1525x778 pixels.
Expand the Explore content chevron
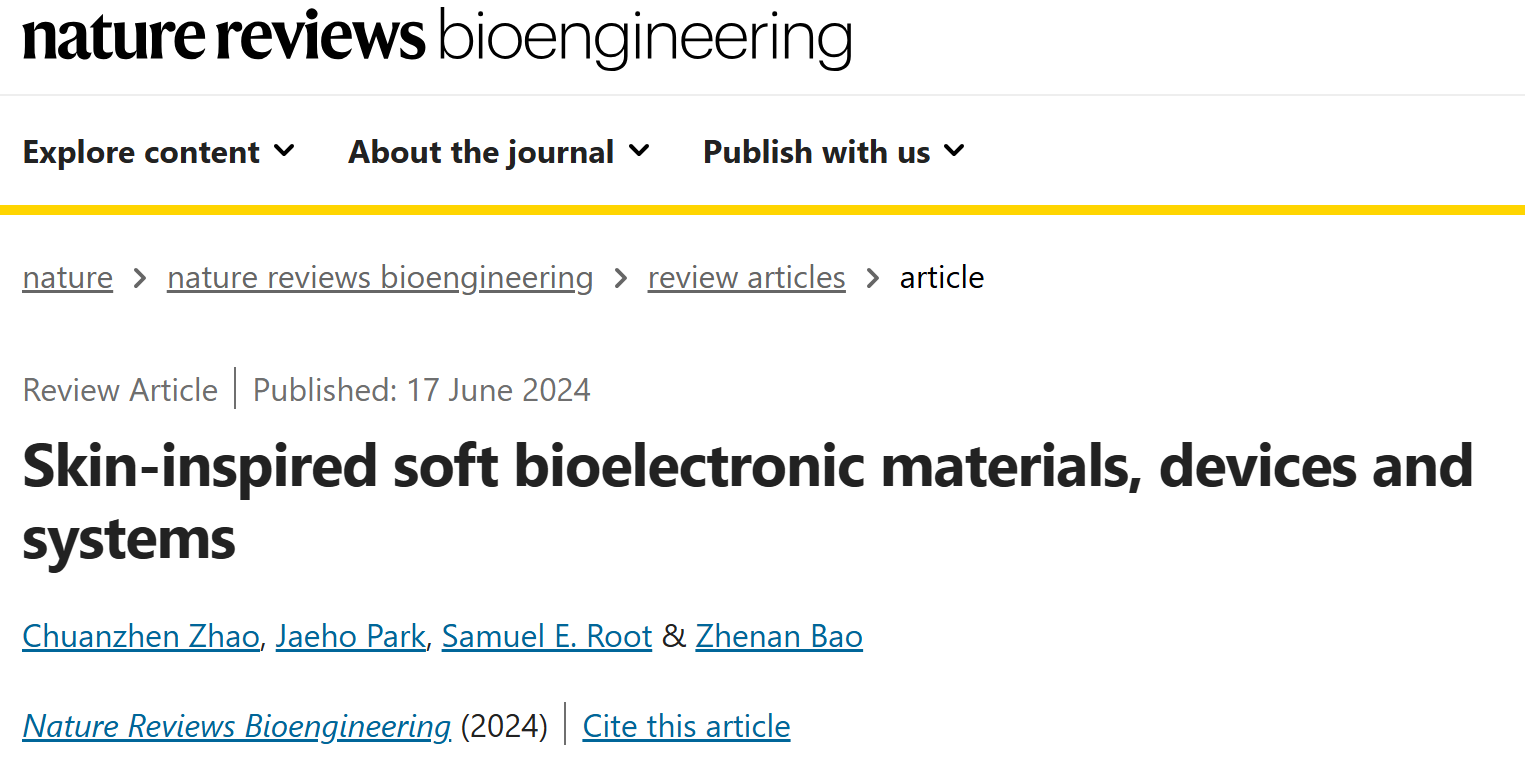click(285, 151)
